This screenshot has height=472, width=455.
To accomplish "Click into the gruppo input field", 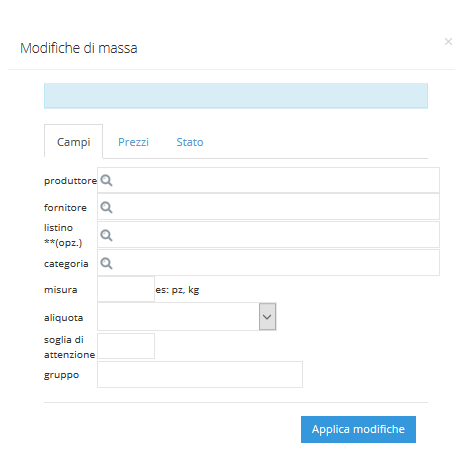I will [200, 375].
